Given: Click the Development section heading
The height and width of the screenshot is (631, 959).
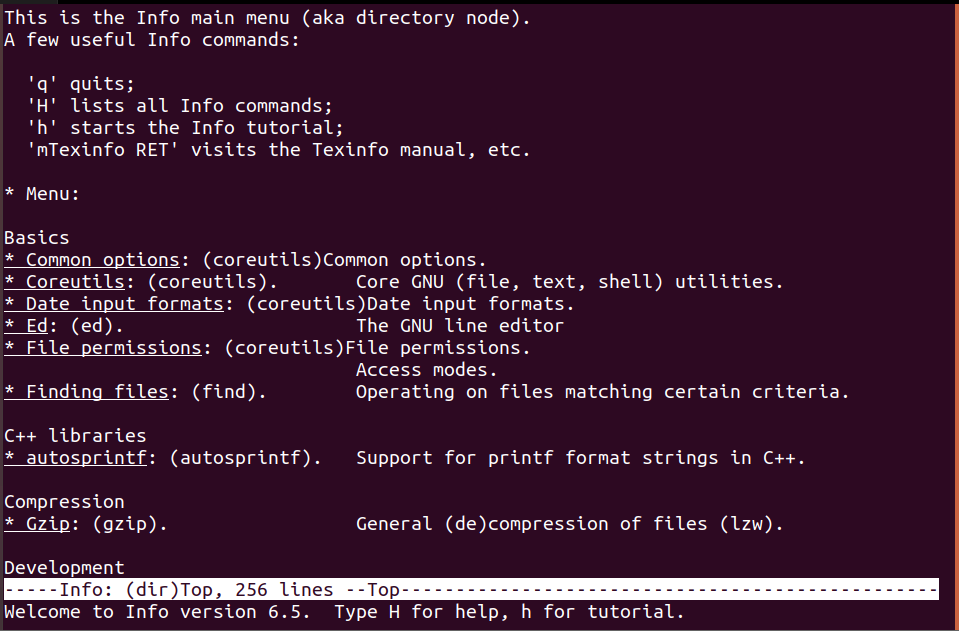Looking at the screenshot, I should tap(64, 568).
